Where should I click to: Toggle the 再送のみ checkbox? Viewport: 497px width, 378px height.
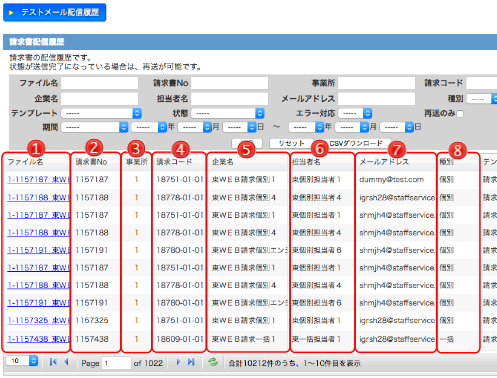click(460, 114)
